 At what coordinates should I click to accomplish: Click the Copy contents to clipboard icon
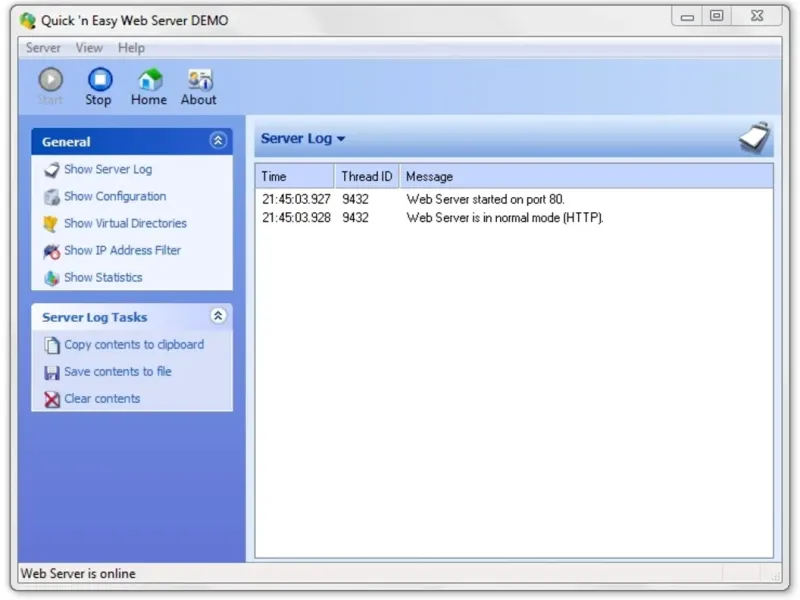[52, 345]
